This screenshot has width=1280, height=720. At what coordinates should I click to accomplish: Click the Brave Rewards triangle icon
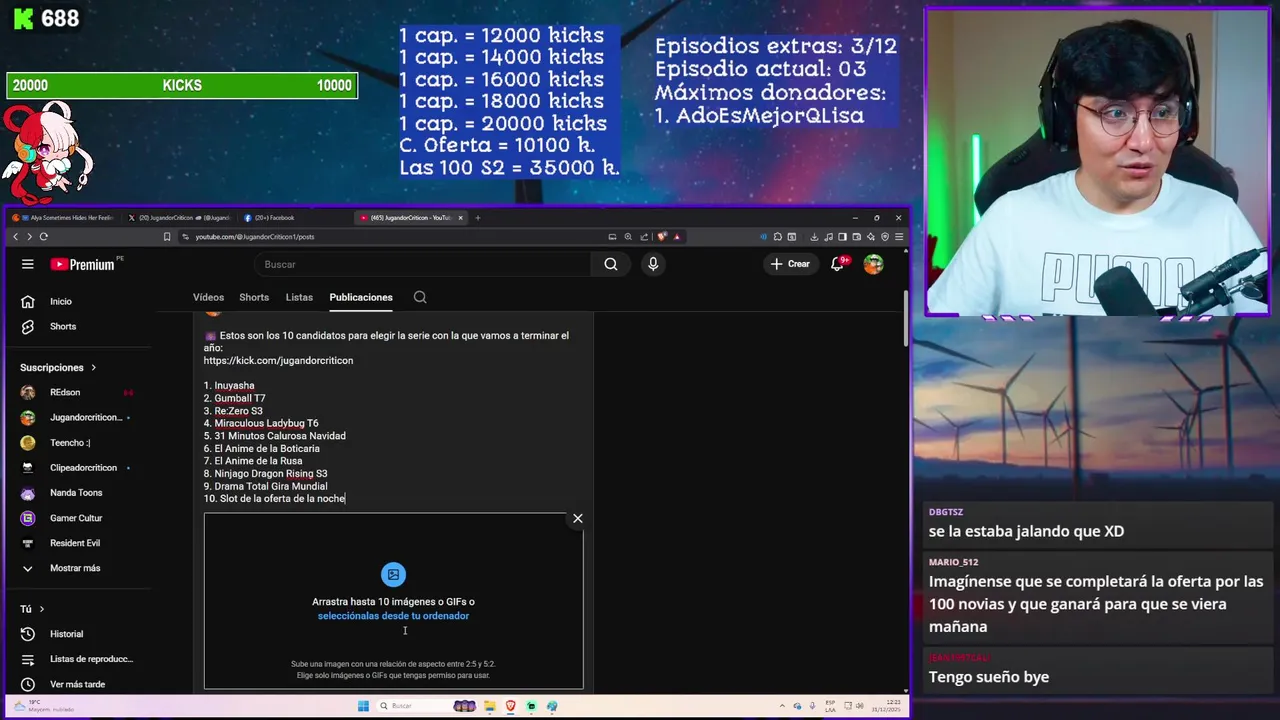pyautogui.click(x=677, y=237)
